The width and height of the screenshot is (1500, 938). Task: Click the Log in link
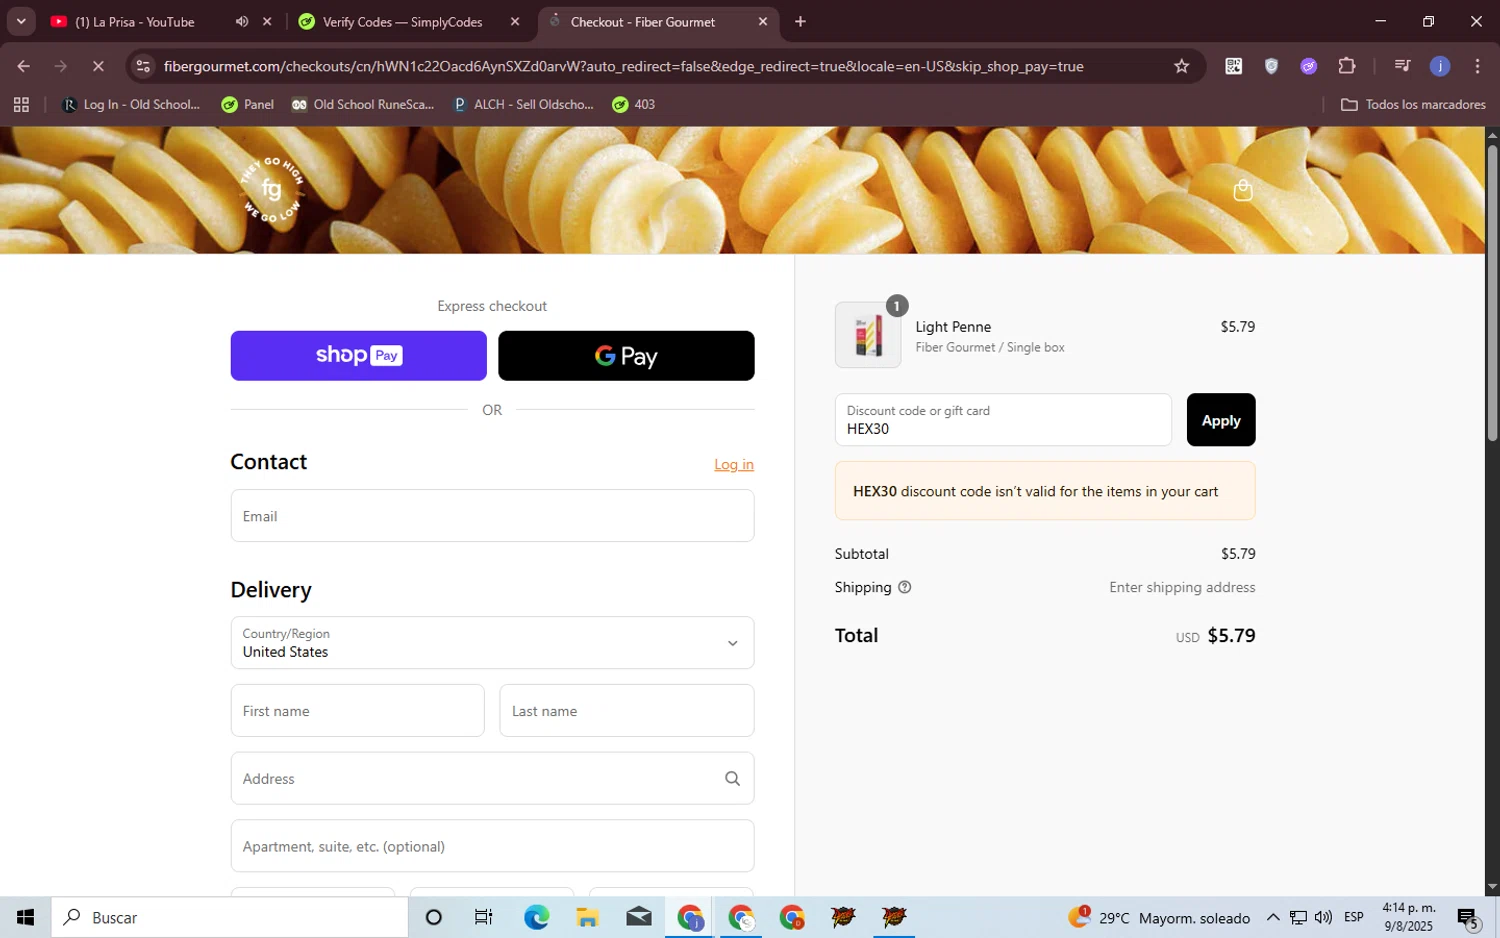734,464
